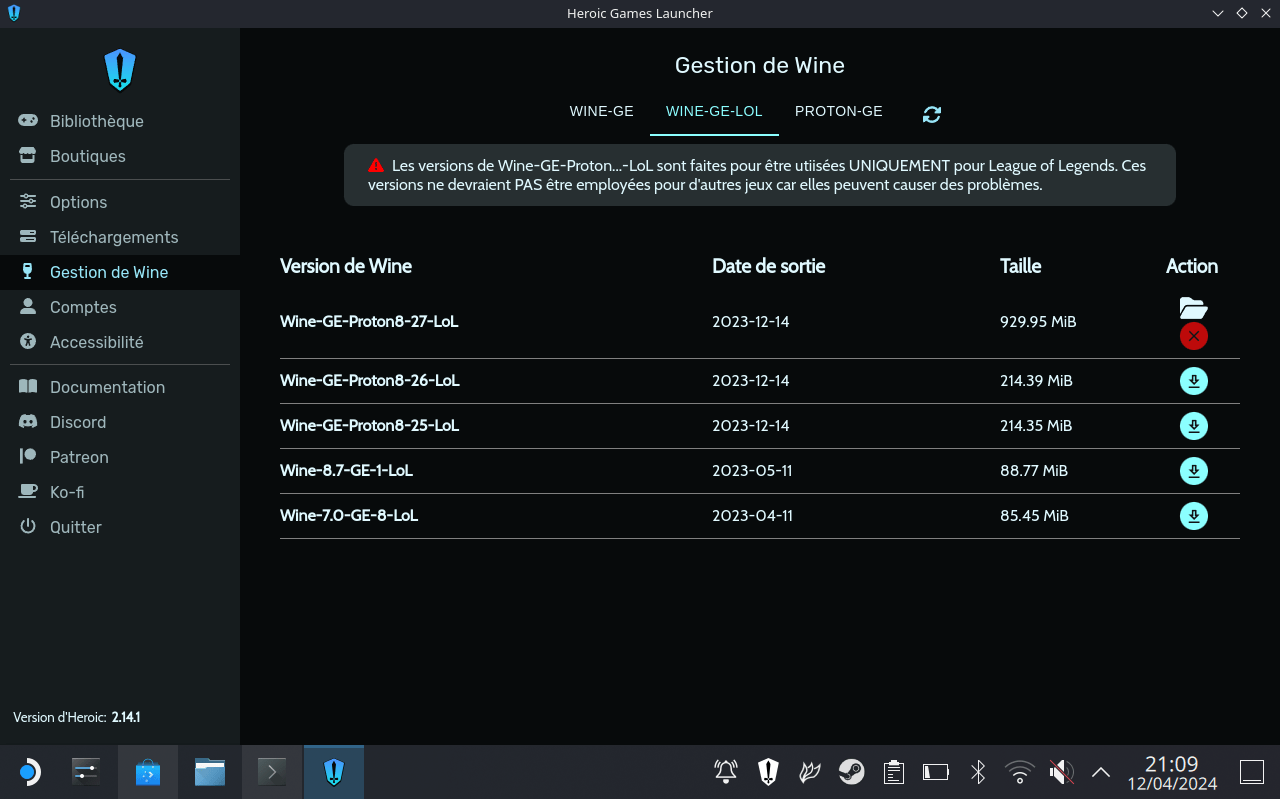
Task: Download Wine-GE-Proton8-26-LoL version
Action: pos(1194,381)
